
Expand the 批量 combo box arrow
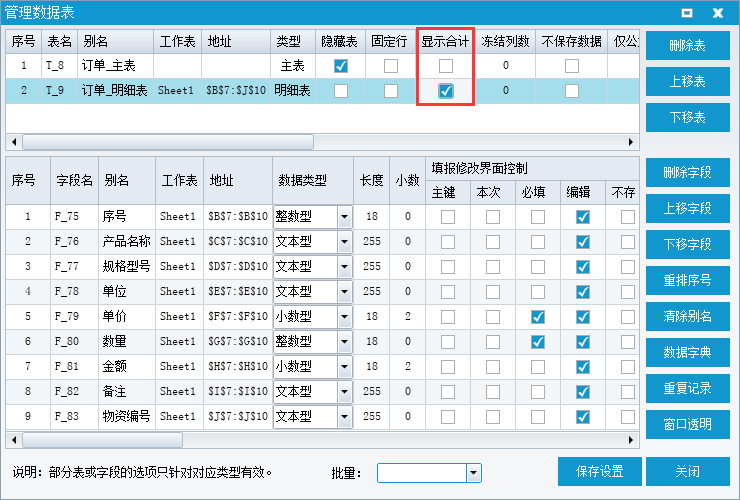pos(473,473)
